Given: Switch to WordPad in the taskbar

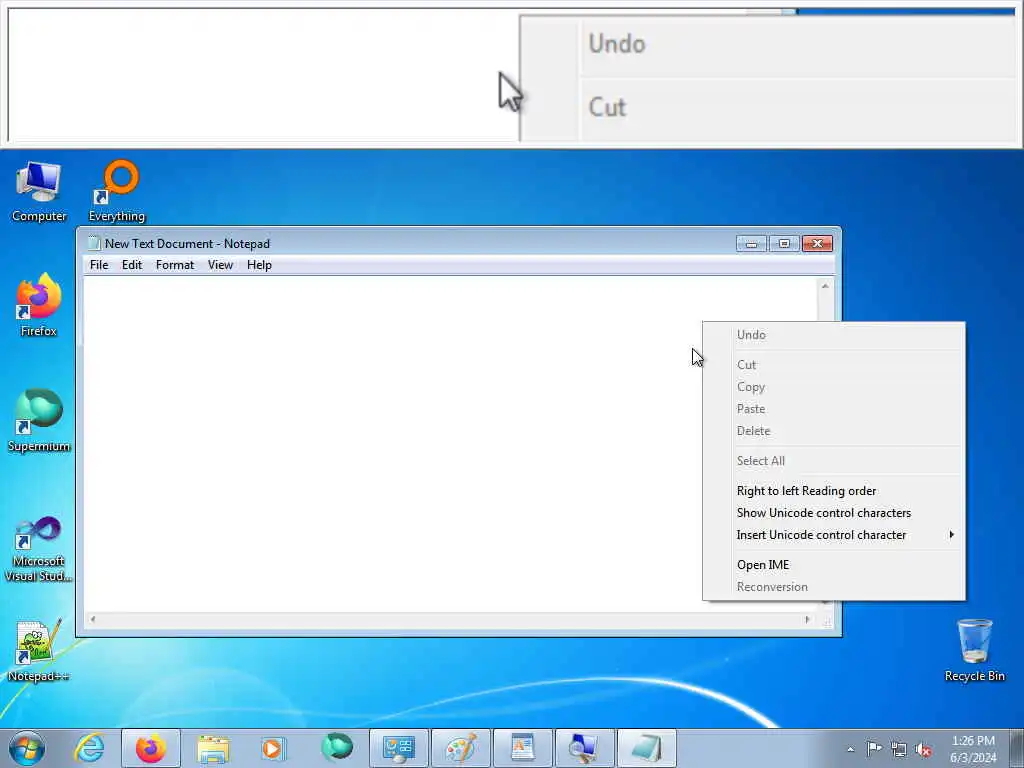Looking at the screenshot, I should click(523, 748).
